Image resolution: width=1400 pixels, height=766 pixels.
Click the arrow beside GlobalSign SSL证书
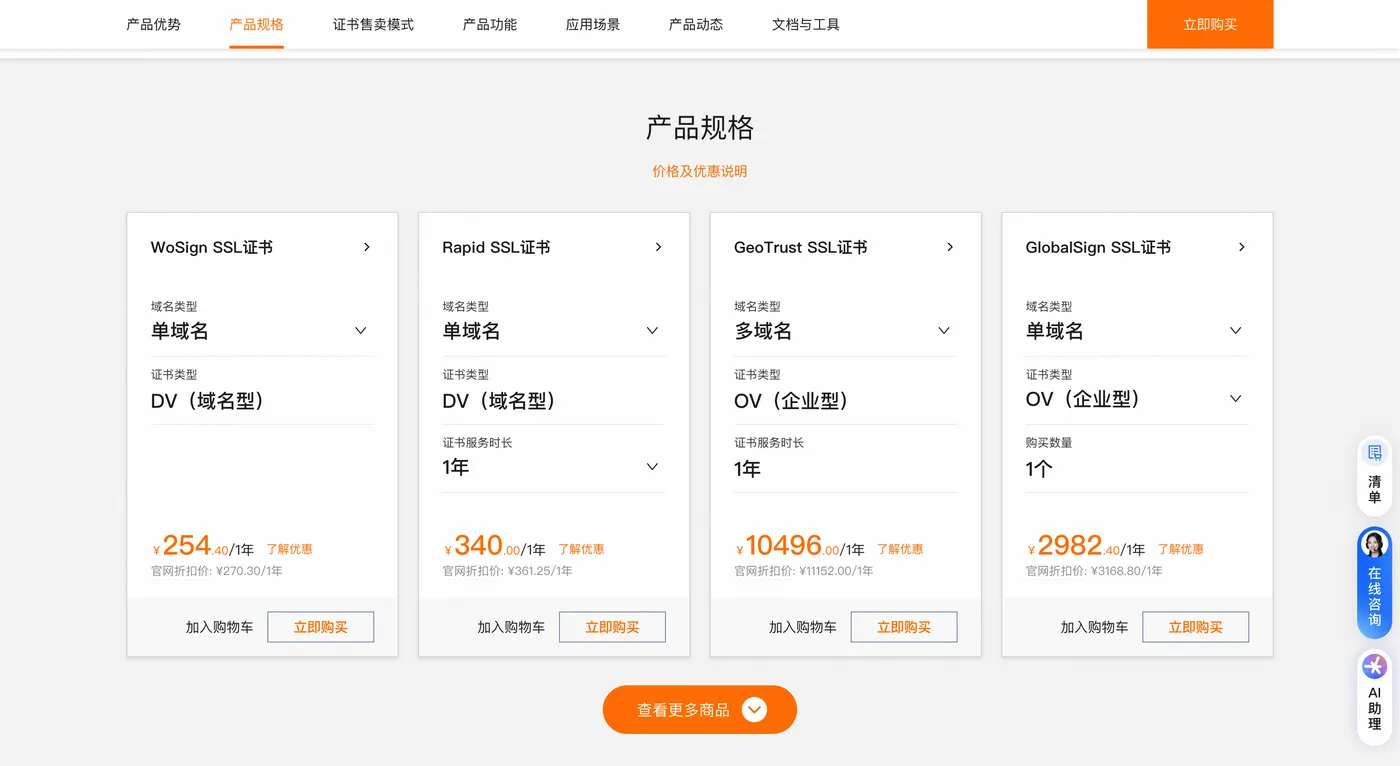point(1242,247)
